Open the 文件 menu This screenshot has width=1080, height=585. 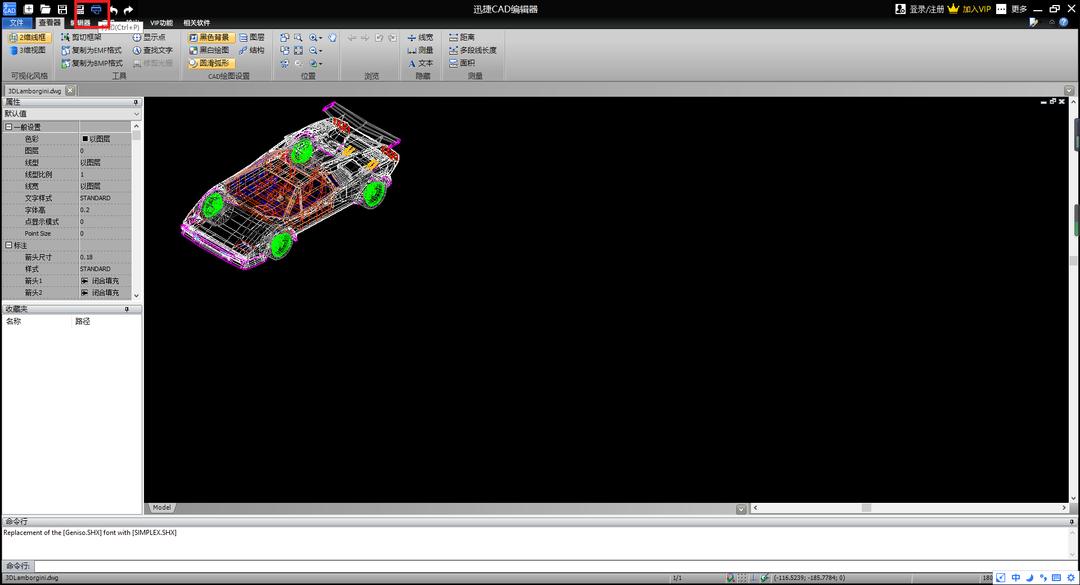16,22
